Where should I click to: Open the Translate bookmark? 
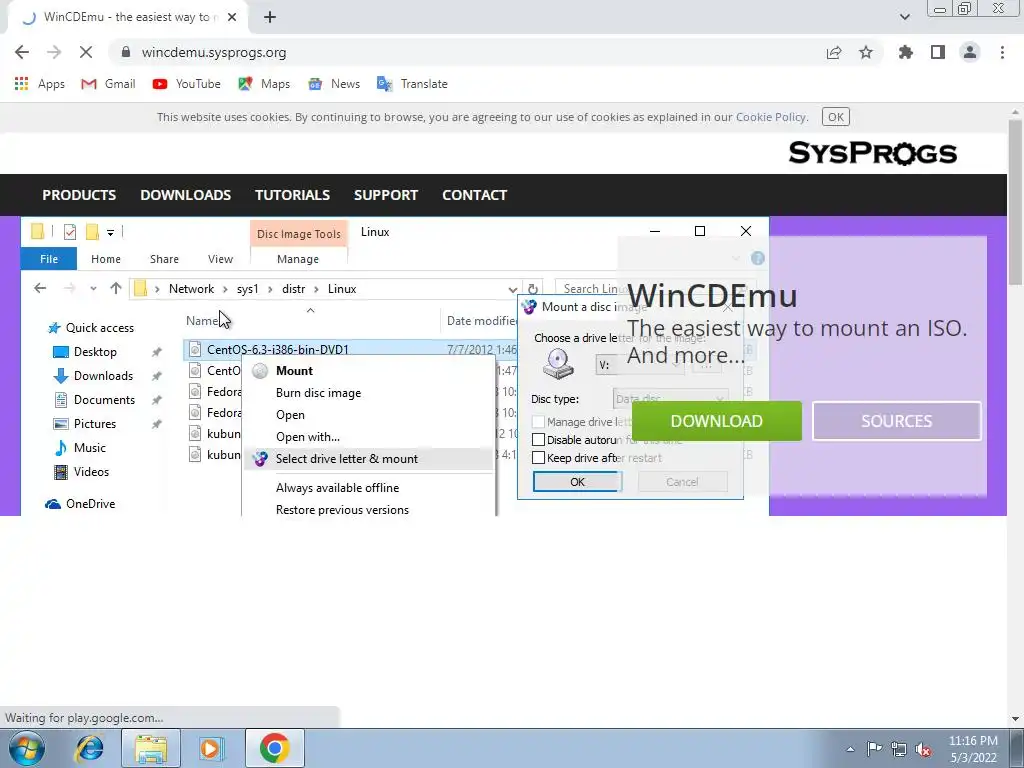coord(413,84)
